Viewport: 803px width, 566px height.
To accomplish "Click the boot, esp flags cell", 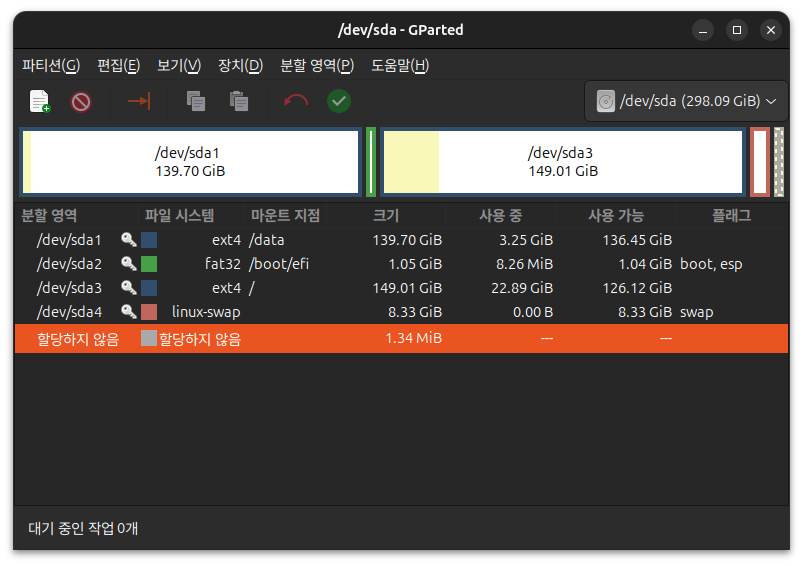I will pos(711,264).
